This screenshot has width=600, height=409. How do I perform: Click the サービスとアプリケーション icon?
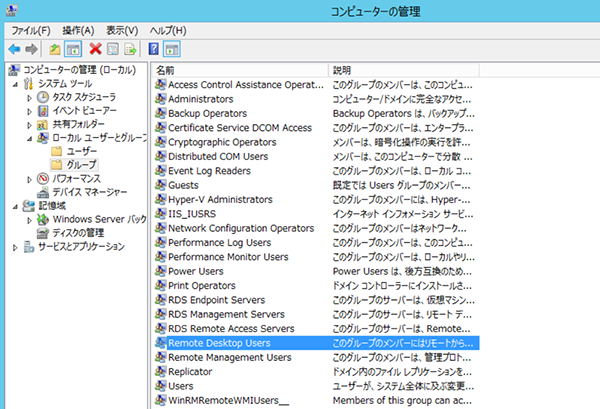[x=29, y=246]
